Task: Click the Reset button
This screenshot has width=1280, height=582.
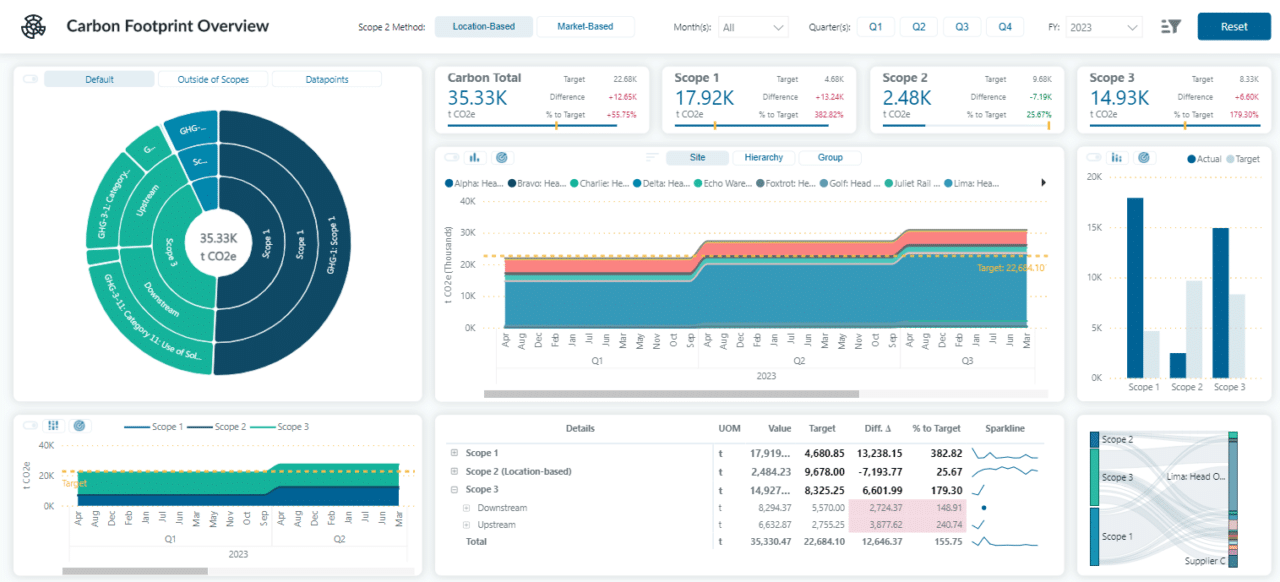Action: click(1233, 27)
